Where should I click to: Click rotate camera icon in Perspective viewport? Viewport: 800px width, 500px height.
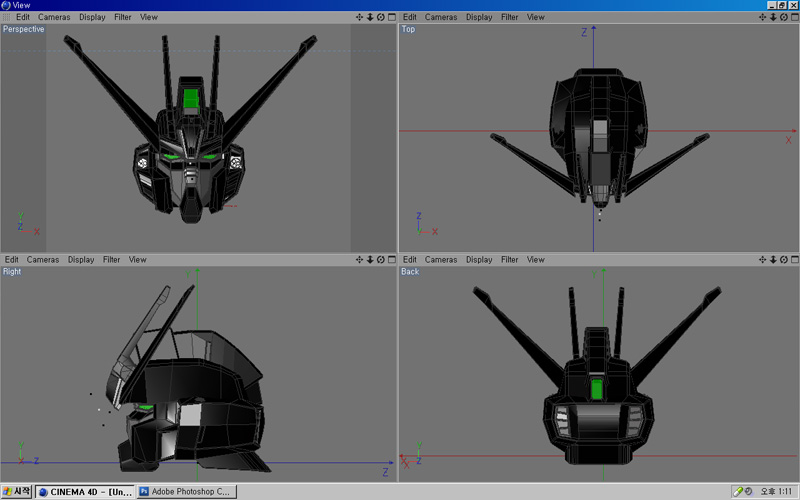pyautogui.click(x=381, y=17)
